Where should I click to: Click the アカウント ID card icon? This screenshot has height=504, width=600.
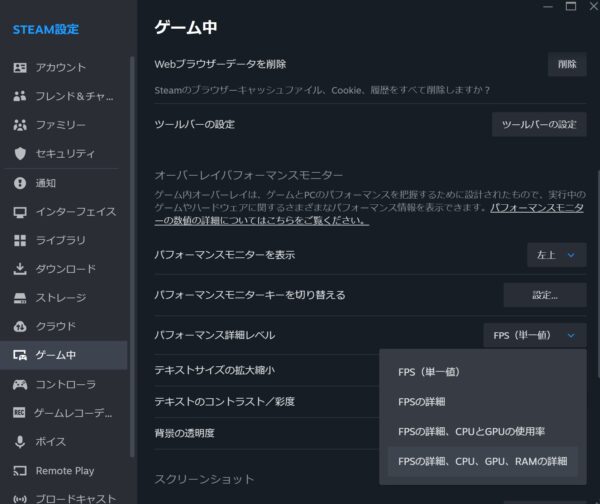[20, 68]
